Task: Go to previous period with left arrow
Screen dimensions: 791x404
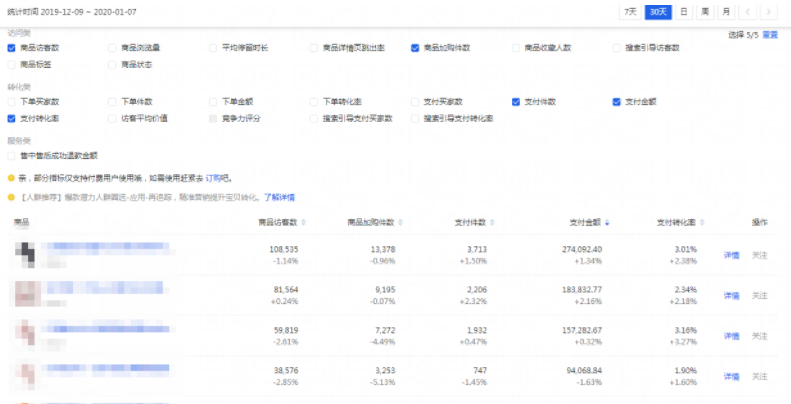Action: (748, 12)
